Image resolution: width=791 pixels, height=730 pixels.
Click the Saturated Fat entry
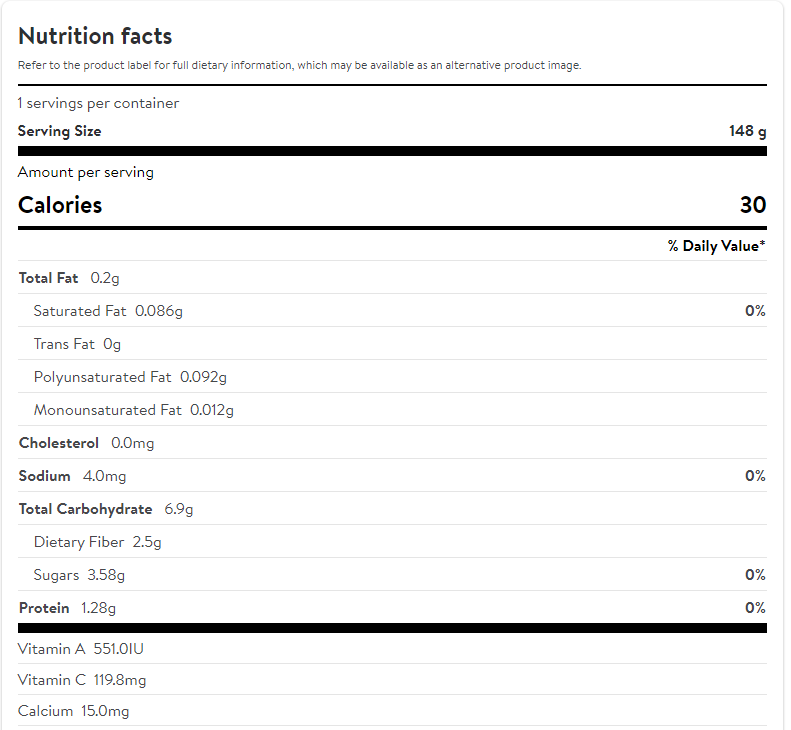pyautogui.click(x=108, y=311)
